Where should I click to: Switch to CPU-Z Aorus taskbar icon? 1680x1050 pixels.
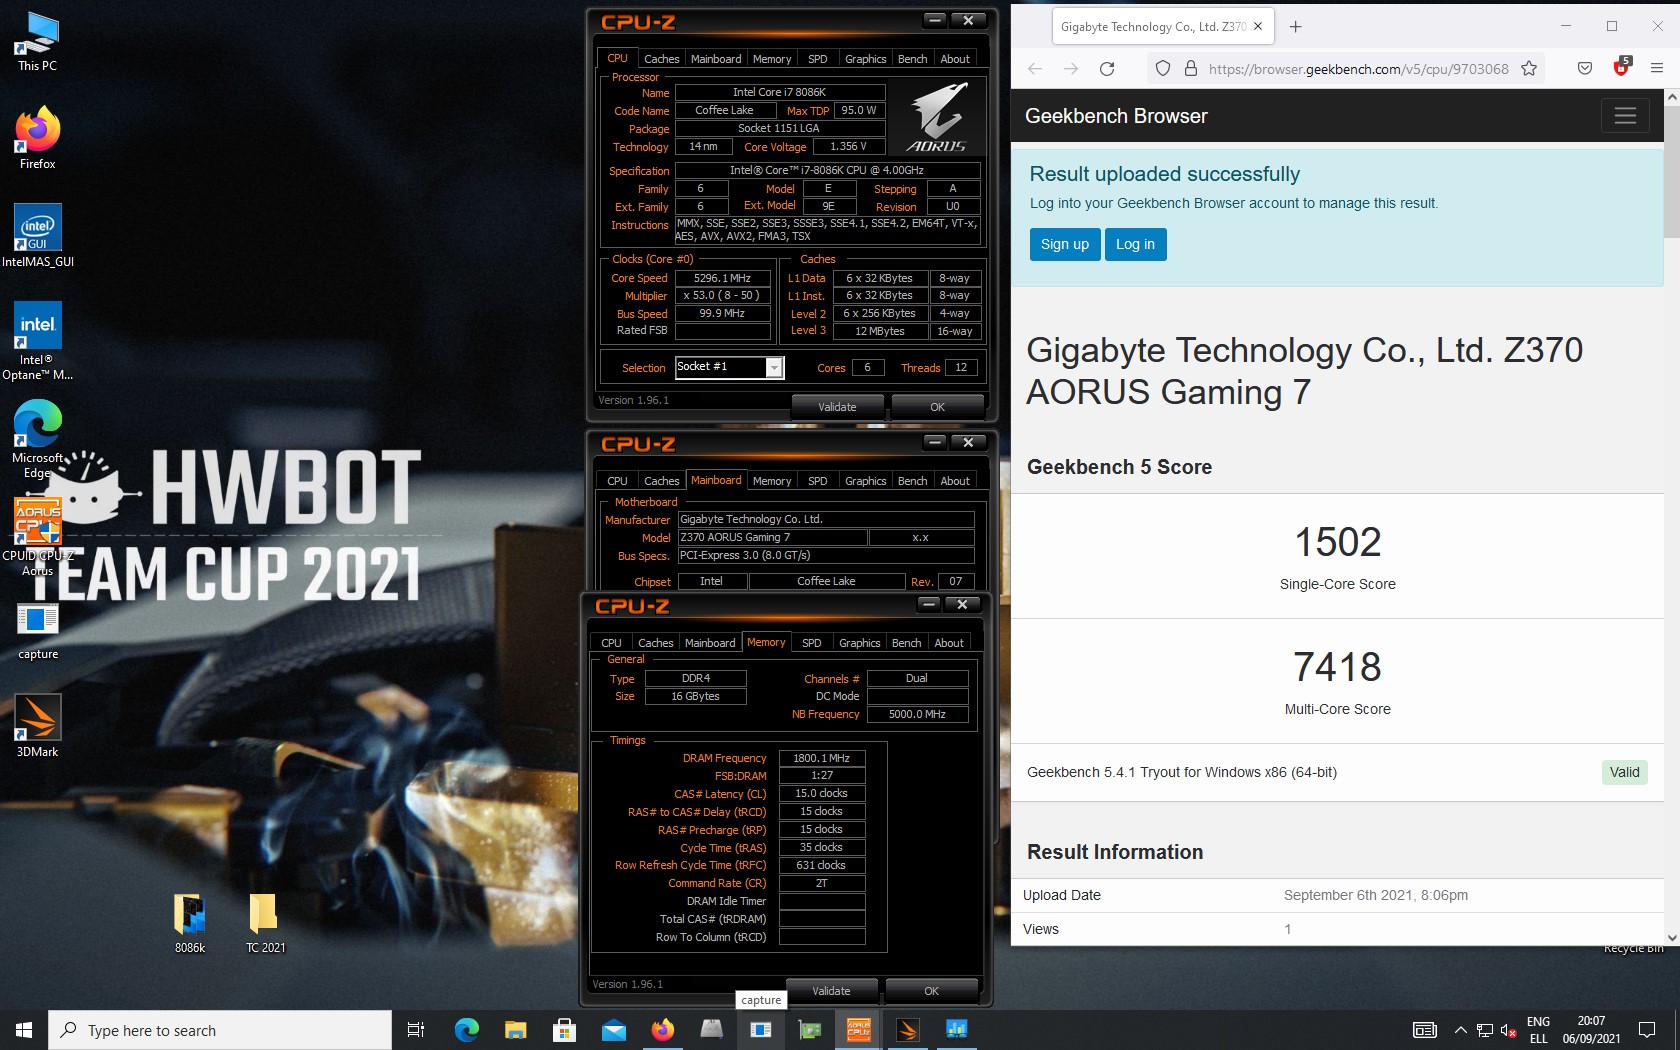[858, 1030]
